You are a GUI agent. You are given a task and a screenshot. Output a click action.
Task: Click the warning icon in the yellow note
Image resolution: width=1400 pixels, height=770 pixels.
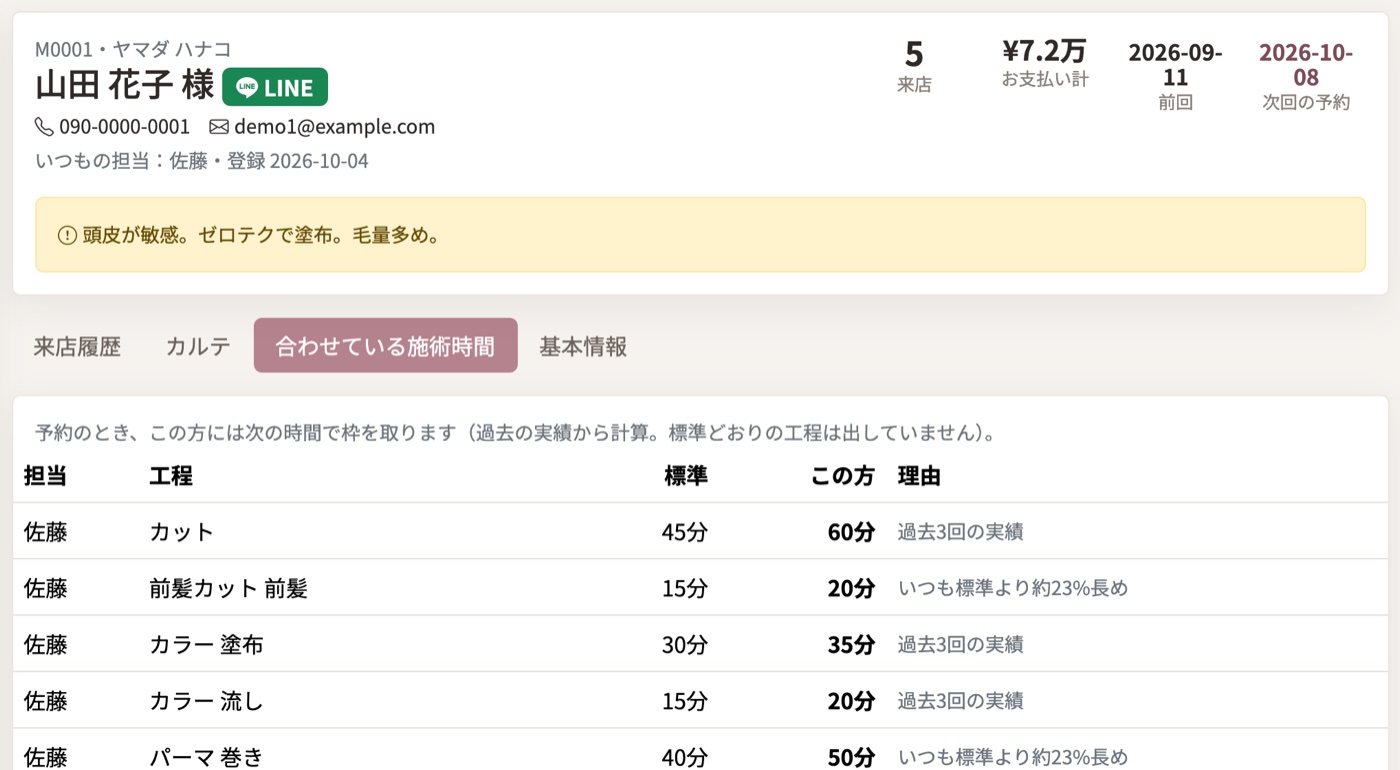point(67,236)
